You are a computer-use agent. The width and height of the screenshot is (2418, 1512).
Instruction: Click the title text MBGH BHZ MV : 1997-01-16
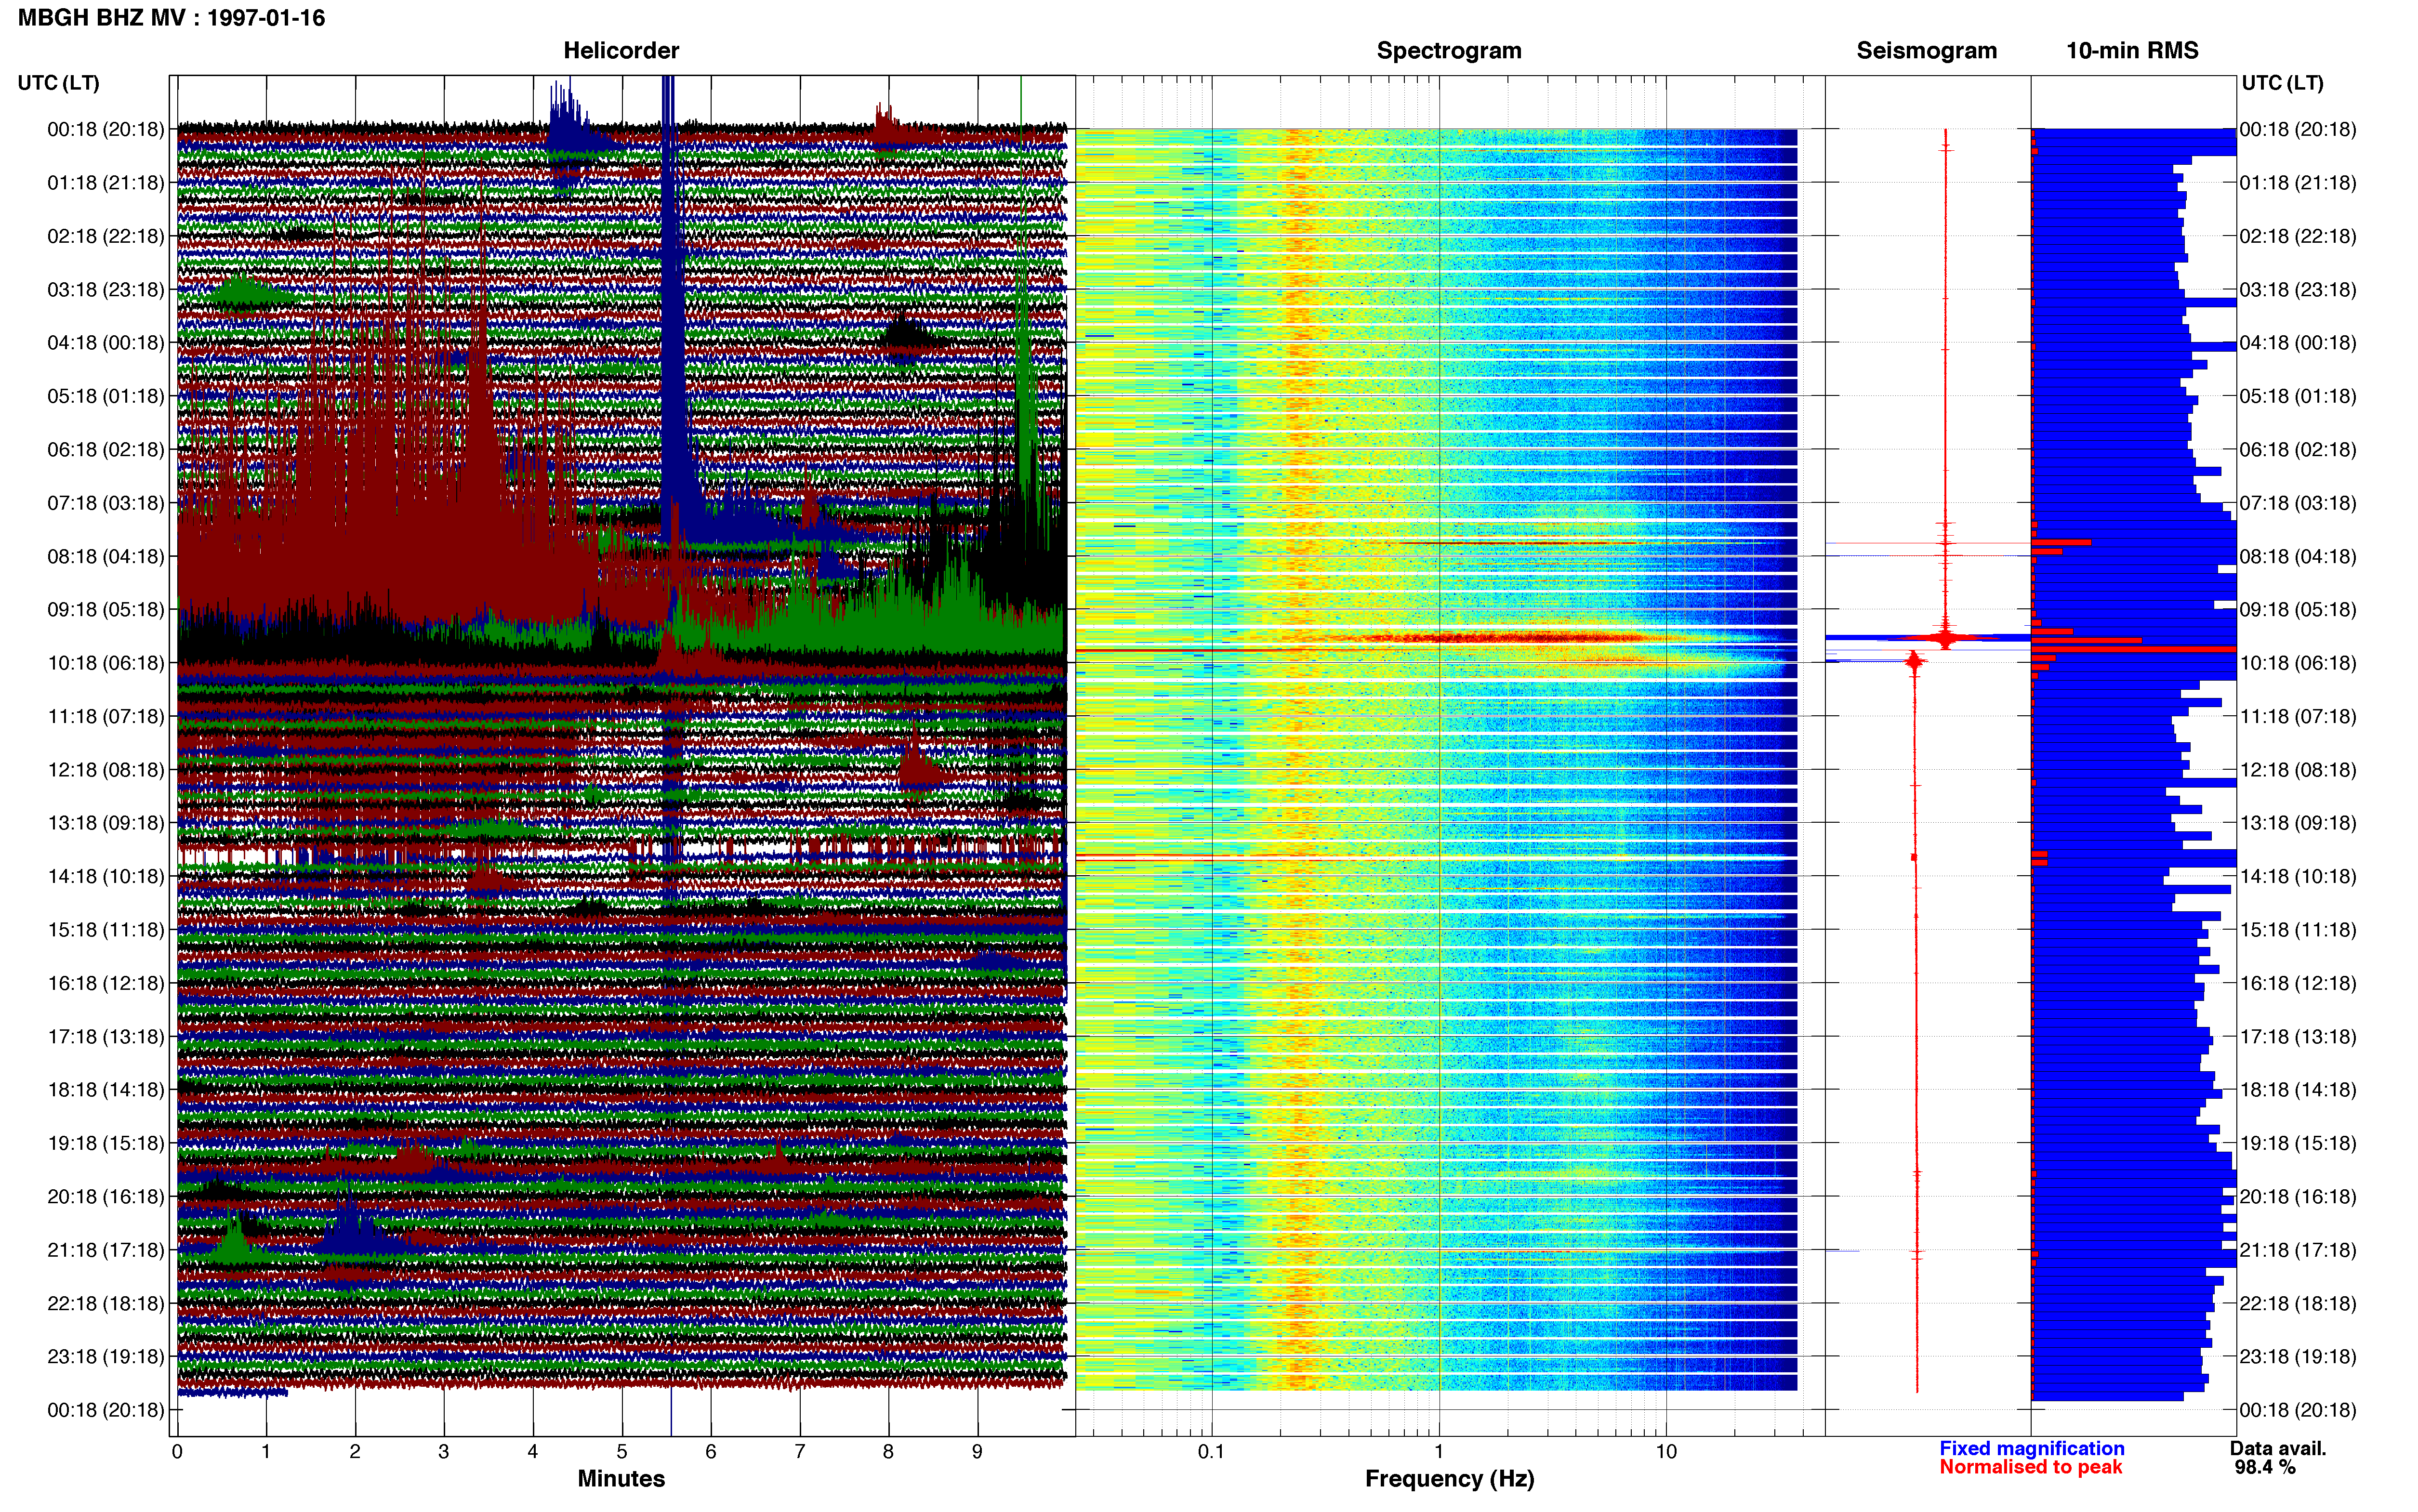click(x=171, y=18)
